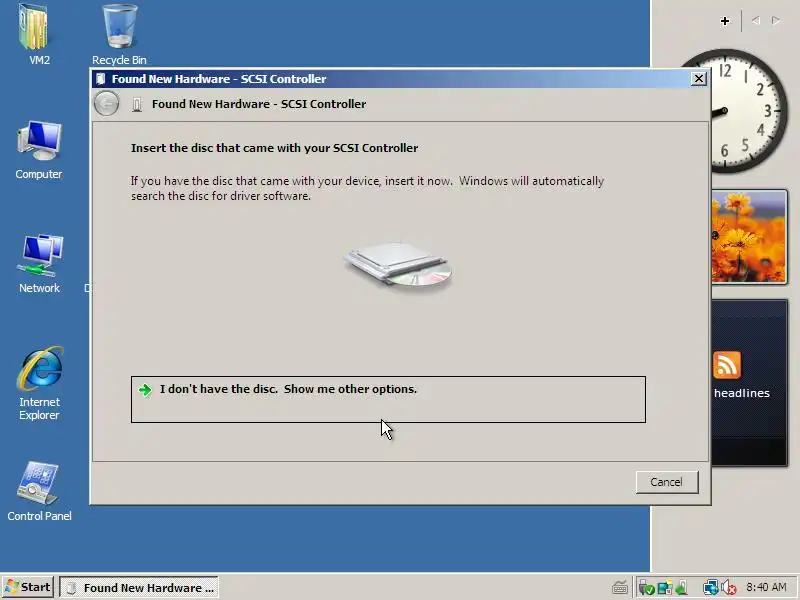The width and height of the screenshot is (800, 600).
Task: Click the sidebar next page arrow
Action: pos(776,20)
